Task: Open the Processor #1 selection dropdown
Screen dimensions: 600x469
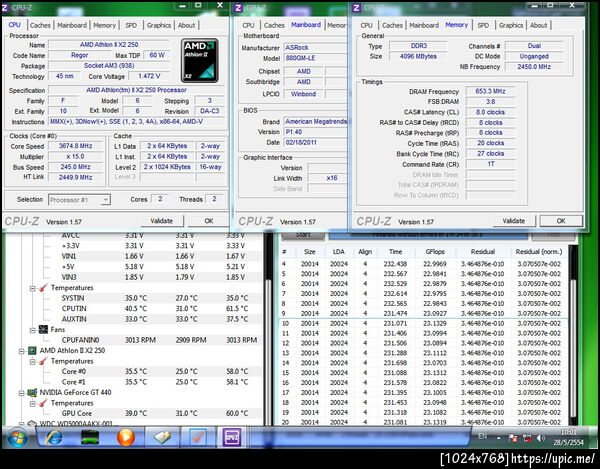Action: click(x=79, y=200)
